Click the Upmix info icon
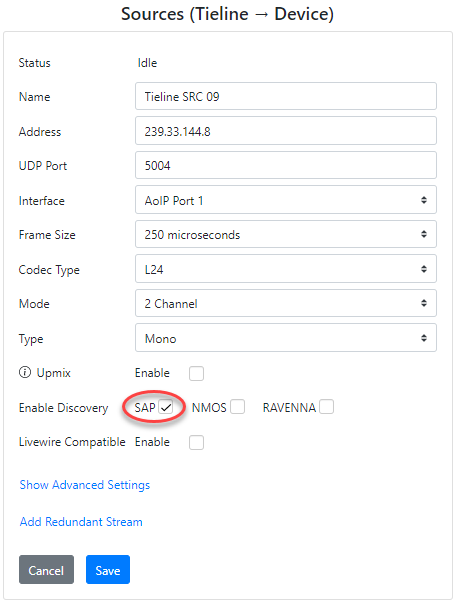456x603 pixels. (x=25, y=372)
